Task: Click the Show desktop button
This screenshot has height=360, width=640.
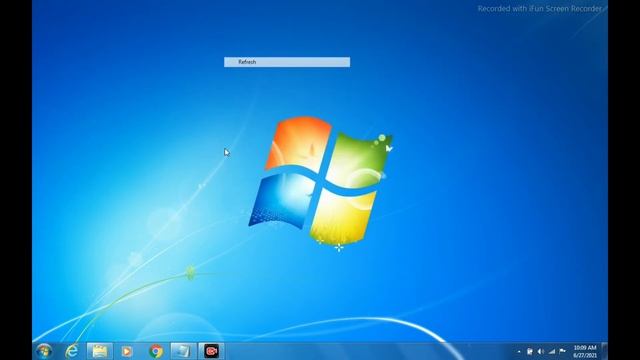Action: tap(604, 351)
